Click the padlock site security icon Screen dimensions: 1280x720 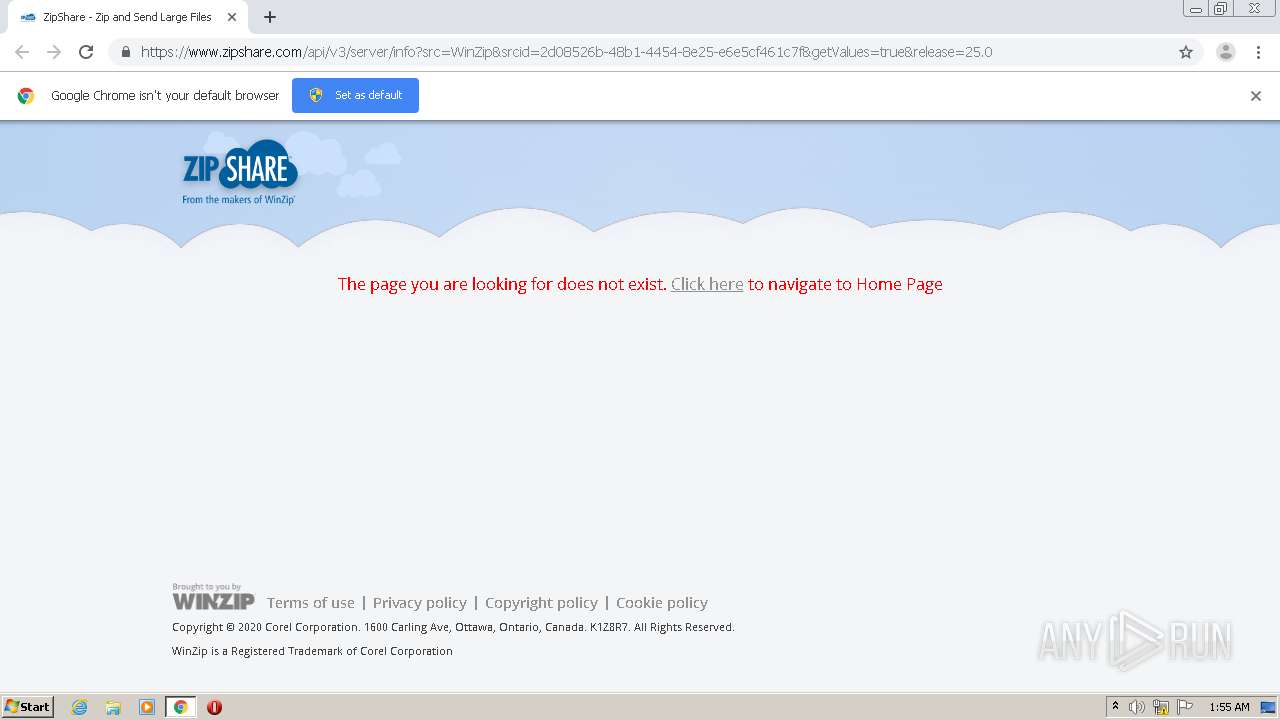pyautogui.click(x=125, y=52)
